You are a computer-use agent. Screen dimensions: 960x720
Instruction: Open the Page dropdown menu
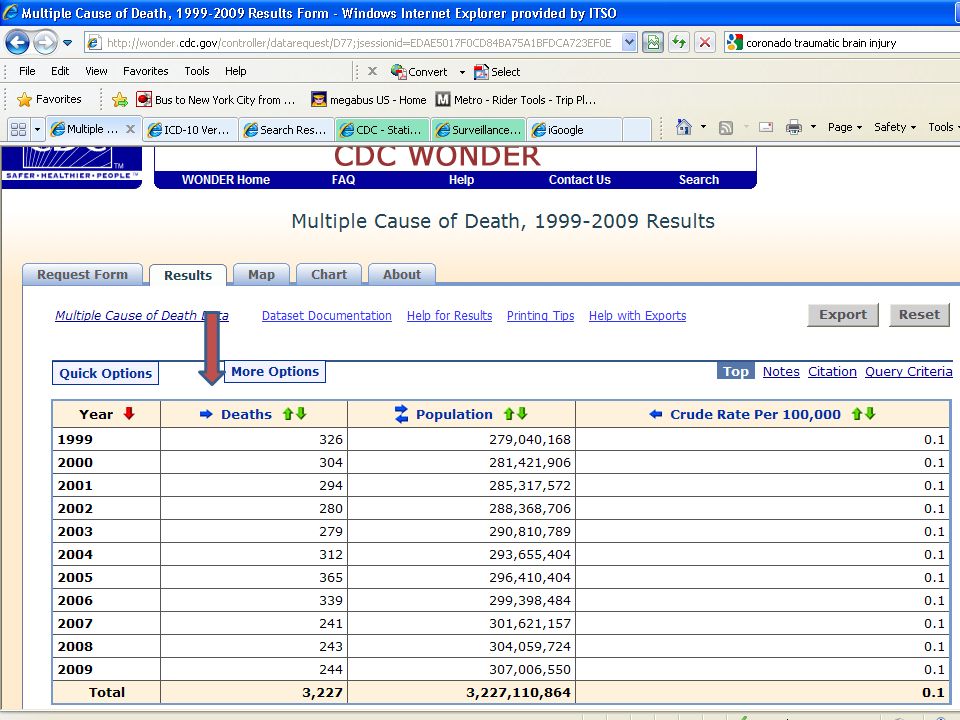[845, 127]
